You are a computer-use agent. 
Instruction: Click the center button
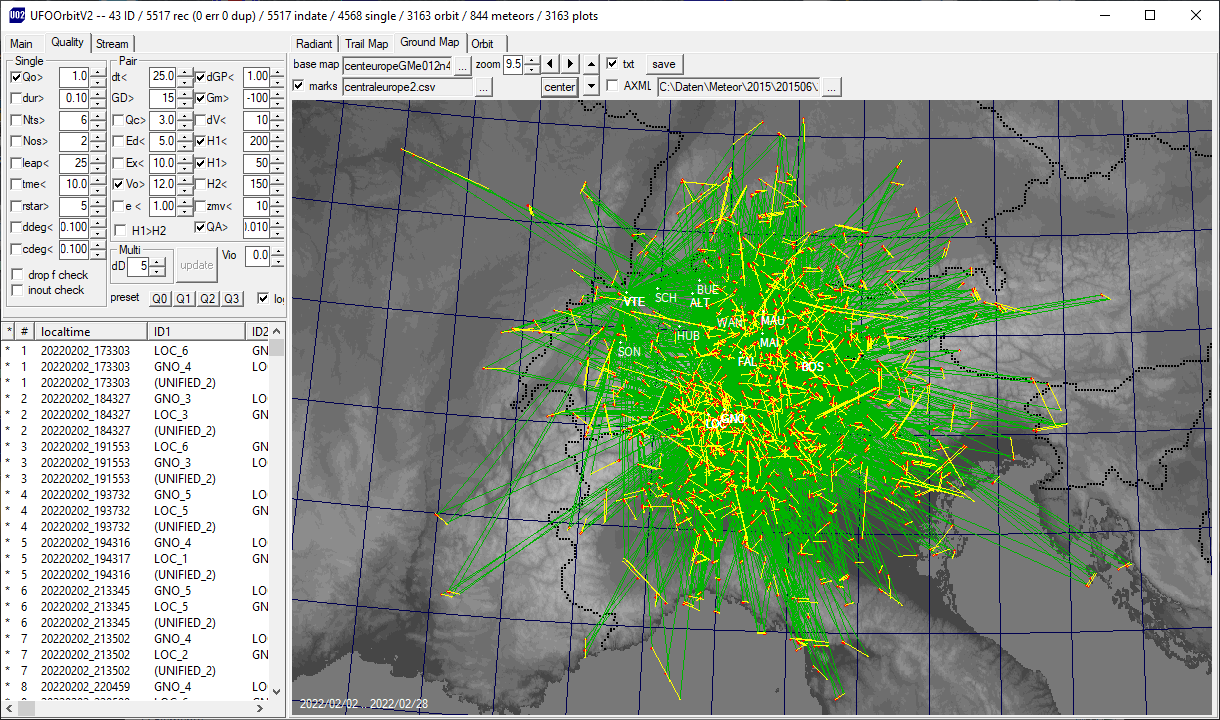pos(560,87)
